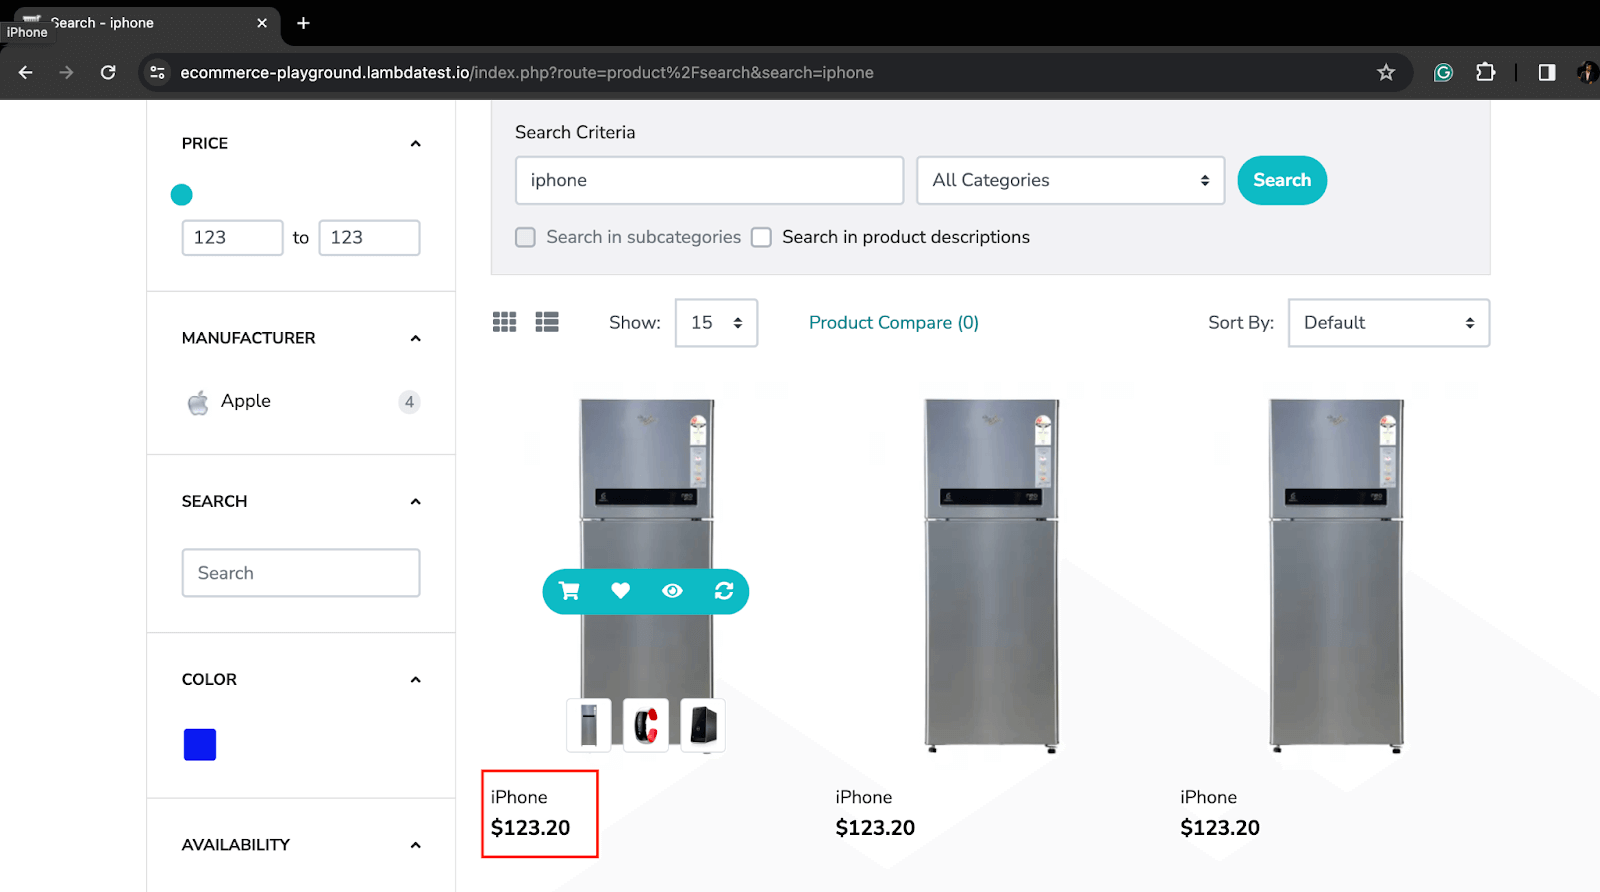Open a new browser tab

[303, 23]
